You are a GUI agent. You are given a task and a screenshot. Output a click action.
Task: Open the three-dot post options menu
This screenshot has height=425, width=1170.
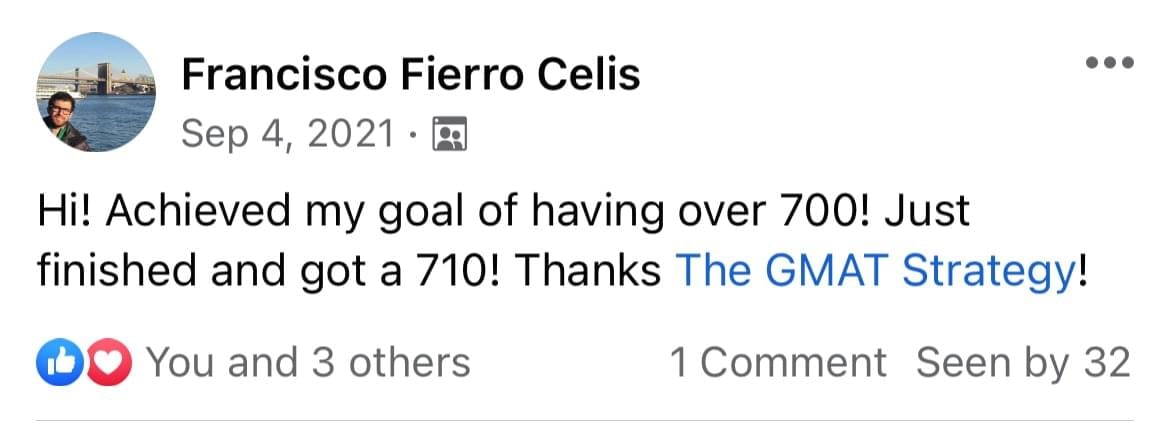[1111, 62]
